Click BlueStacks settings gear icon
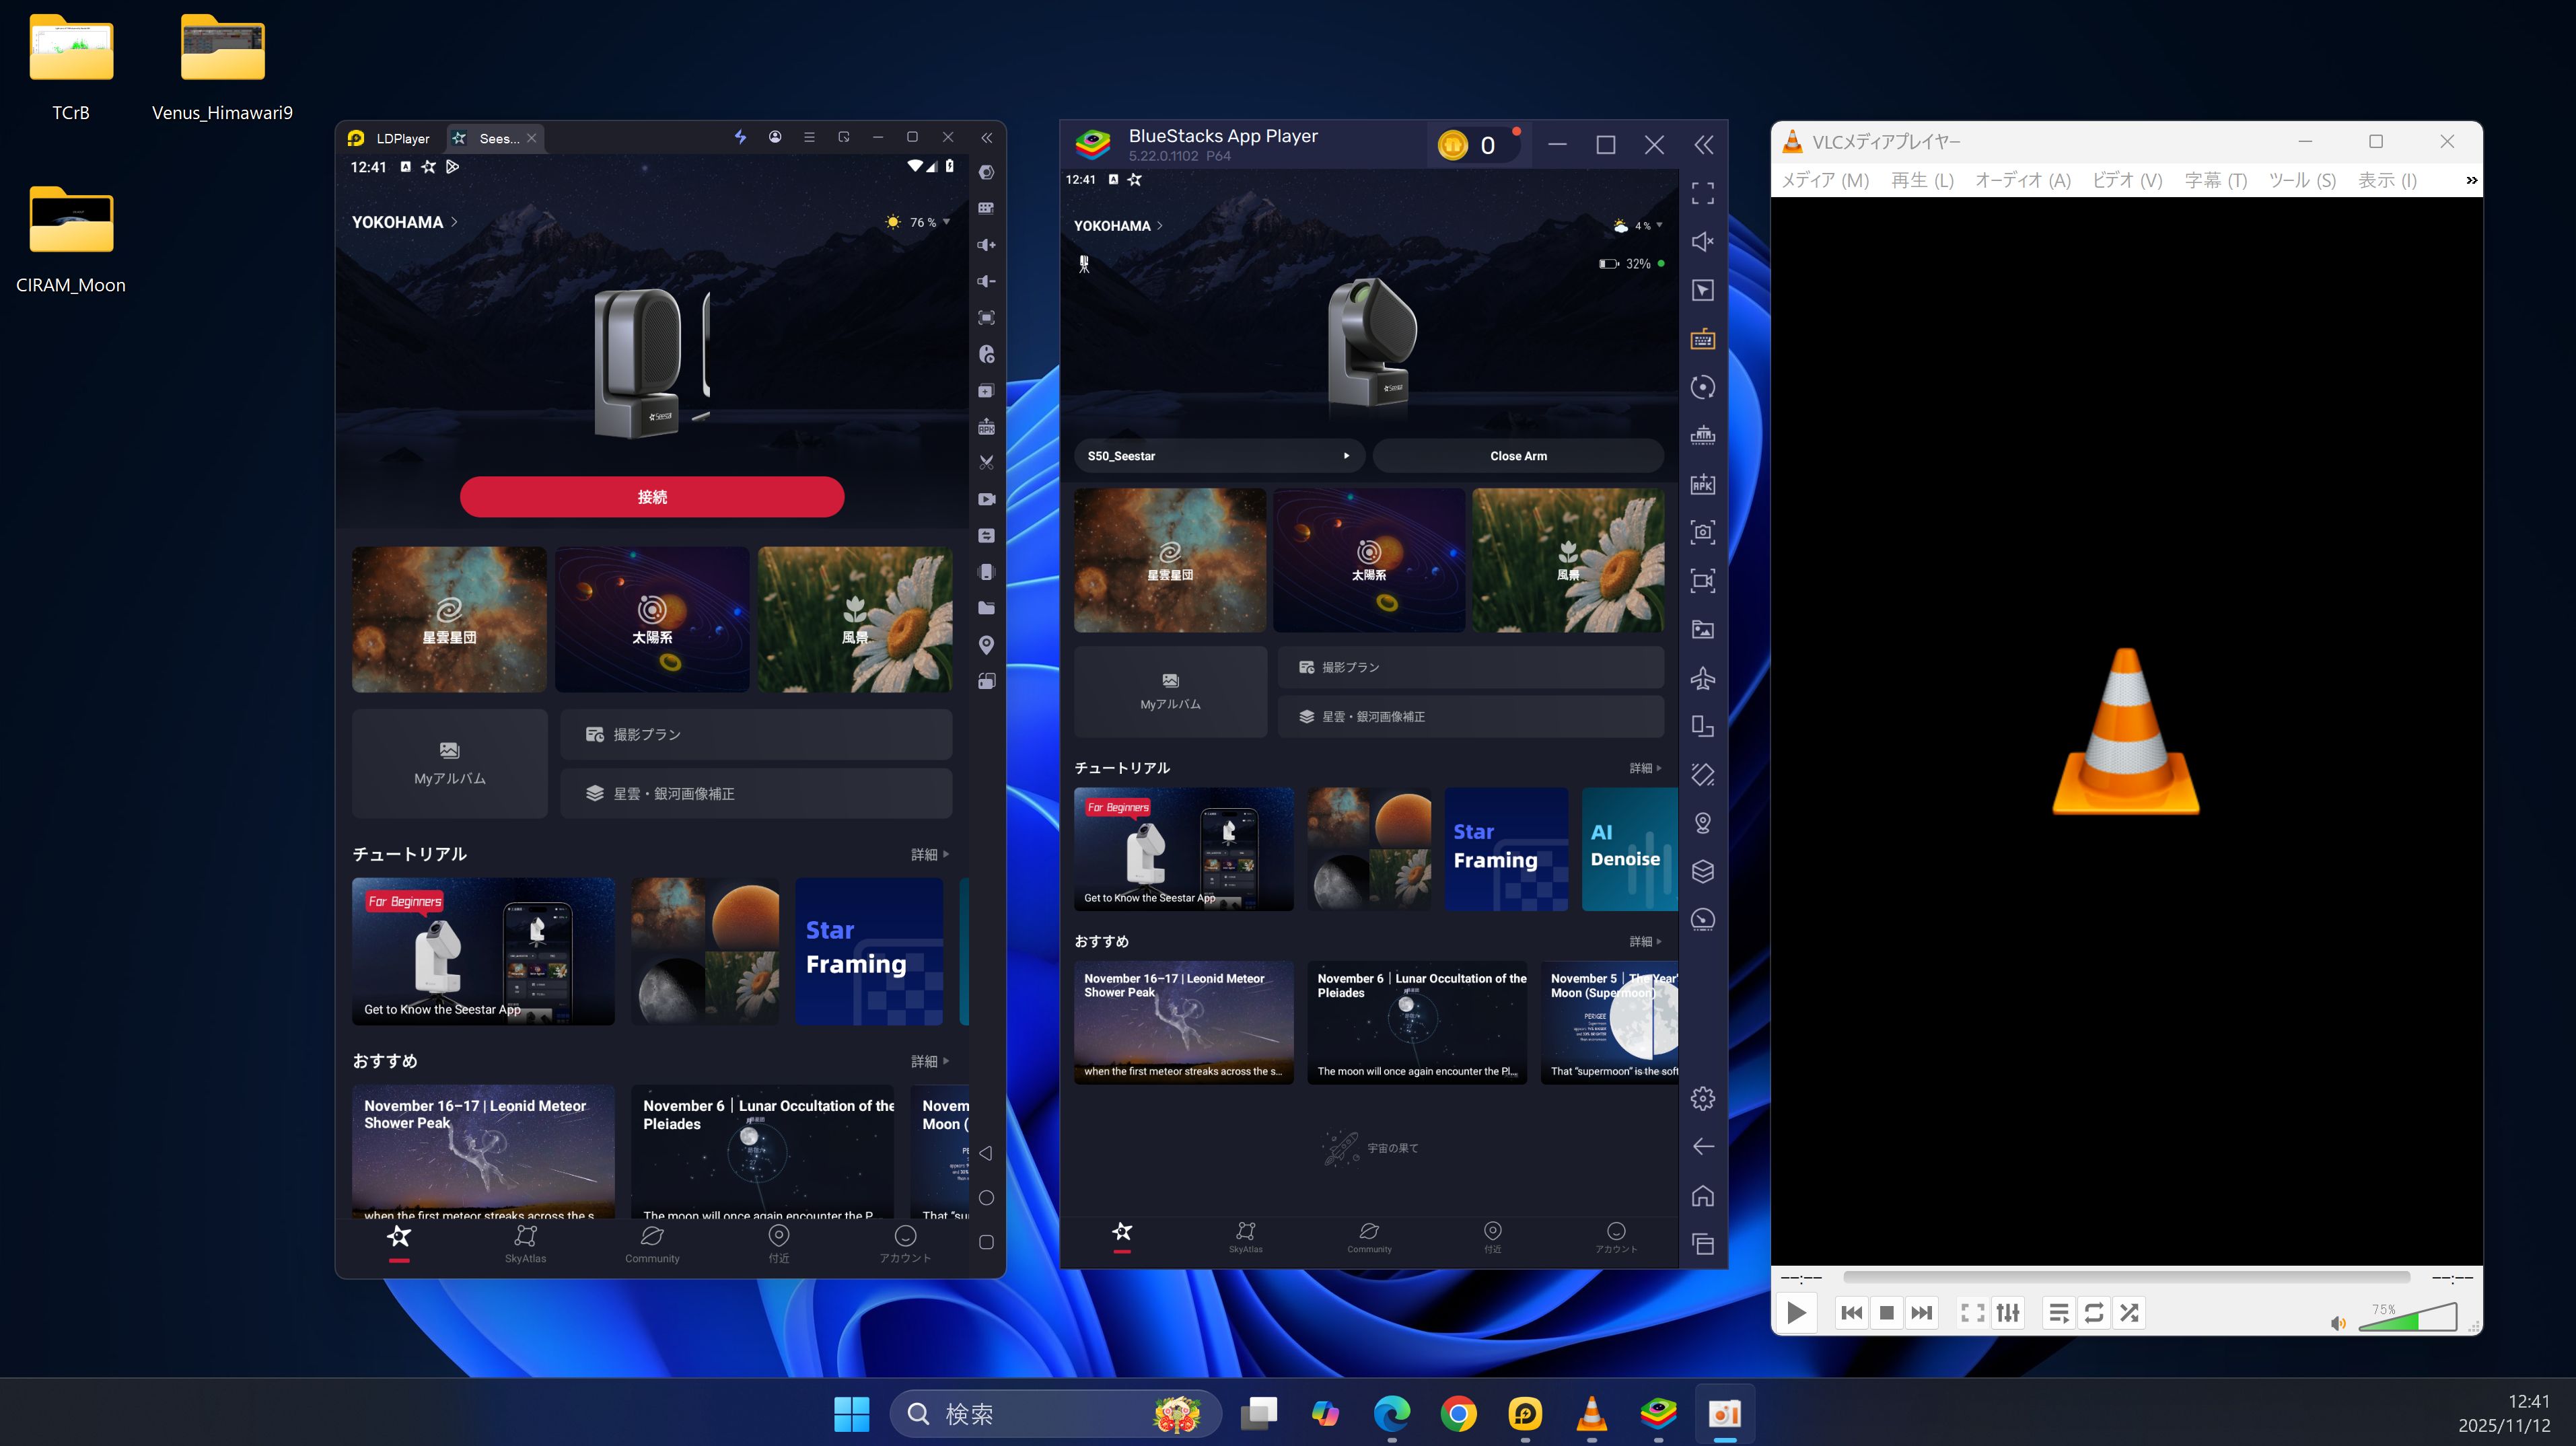 [1702, 1098]
